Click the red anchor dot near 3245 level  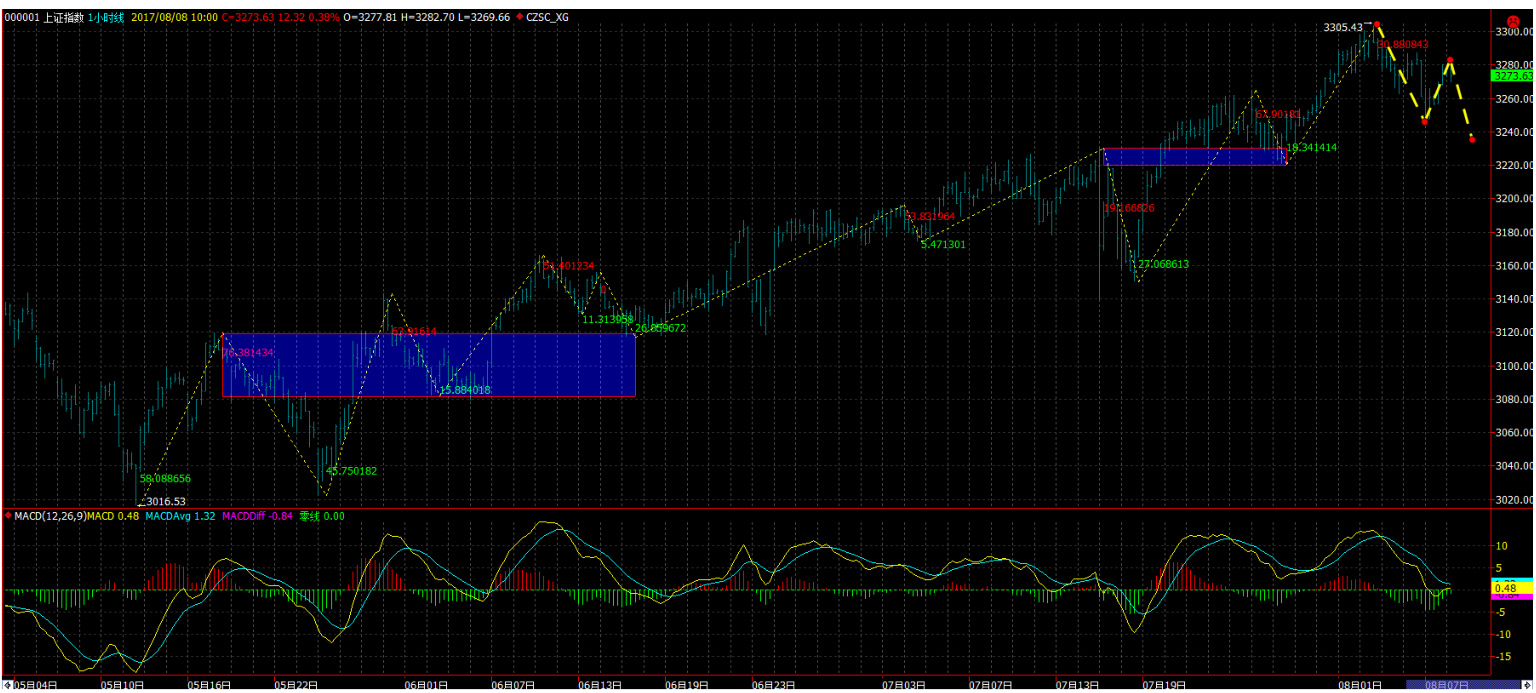(1425, 121)
